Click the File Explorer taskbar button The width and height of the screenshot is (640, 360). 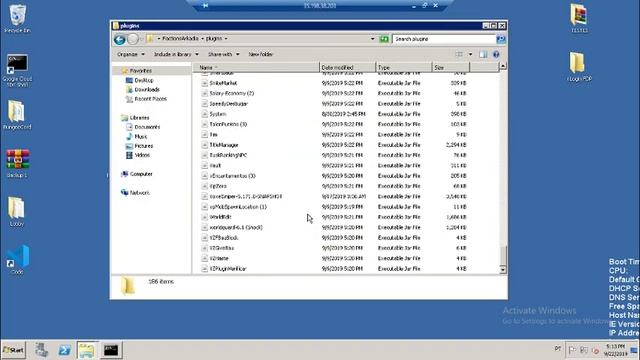[87, 350]
